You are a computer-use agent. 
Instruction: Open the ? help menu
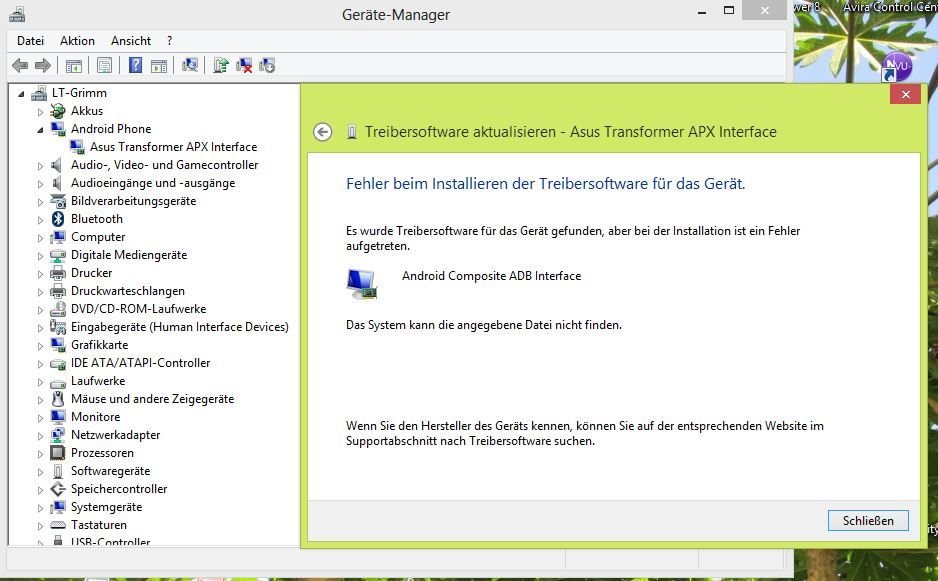[x=169, y=41]
